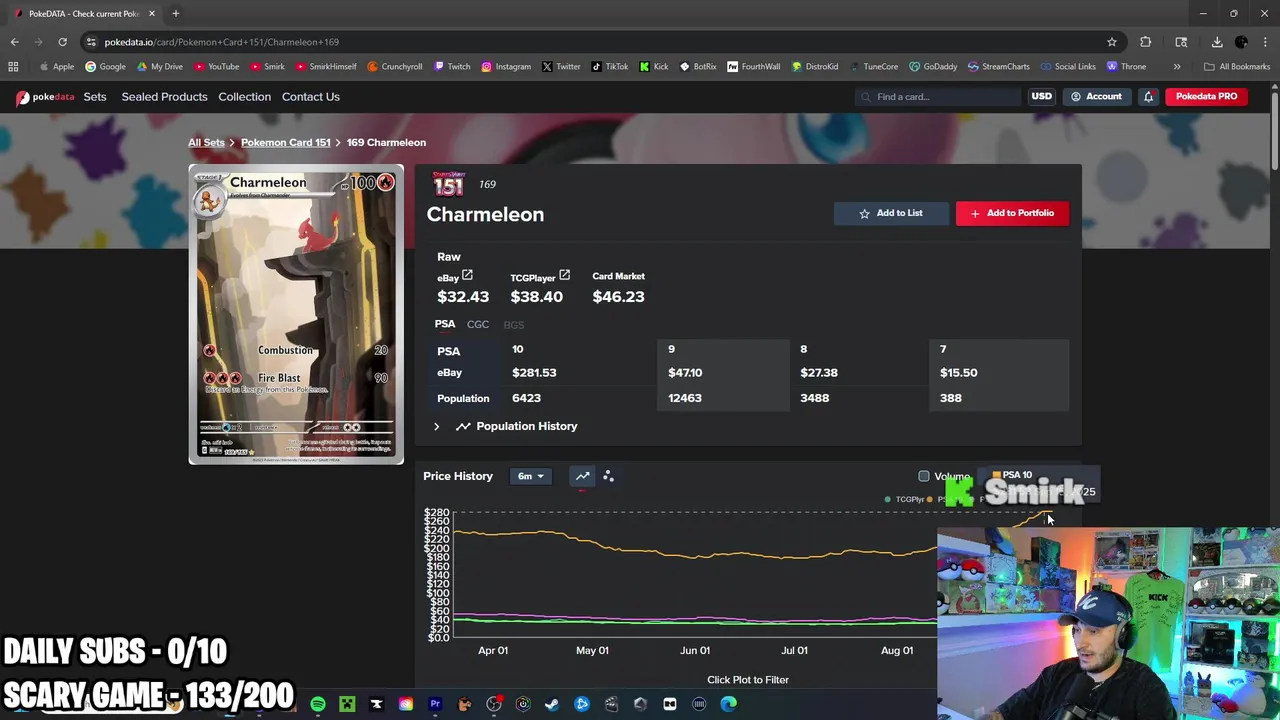Viewport: 1280px width, 720px height.
Task: Open Steam from the taskbar
Action: [x=552, y=704]
